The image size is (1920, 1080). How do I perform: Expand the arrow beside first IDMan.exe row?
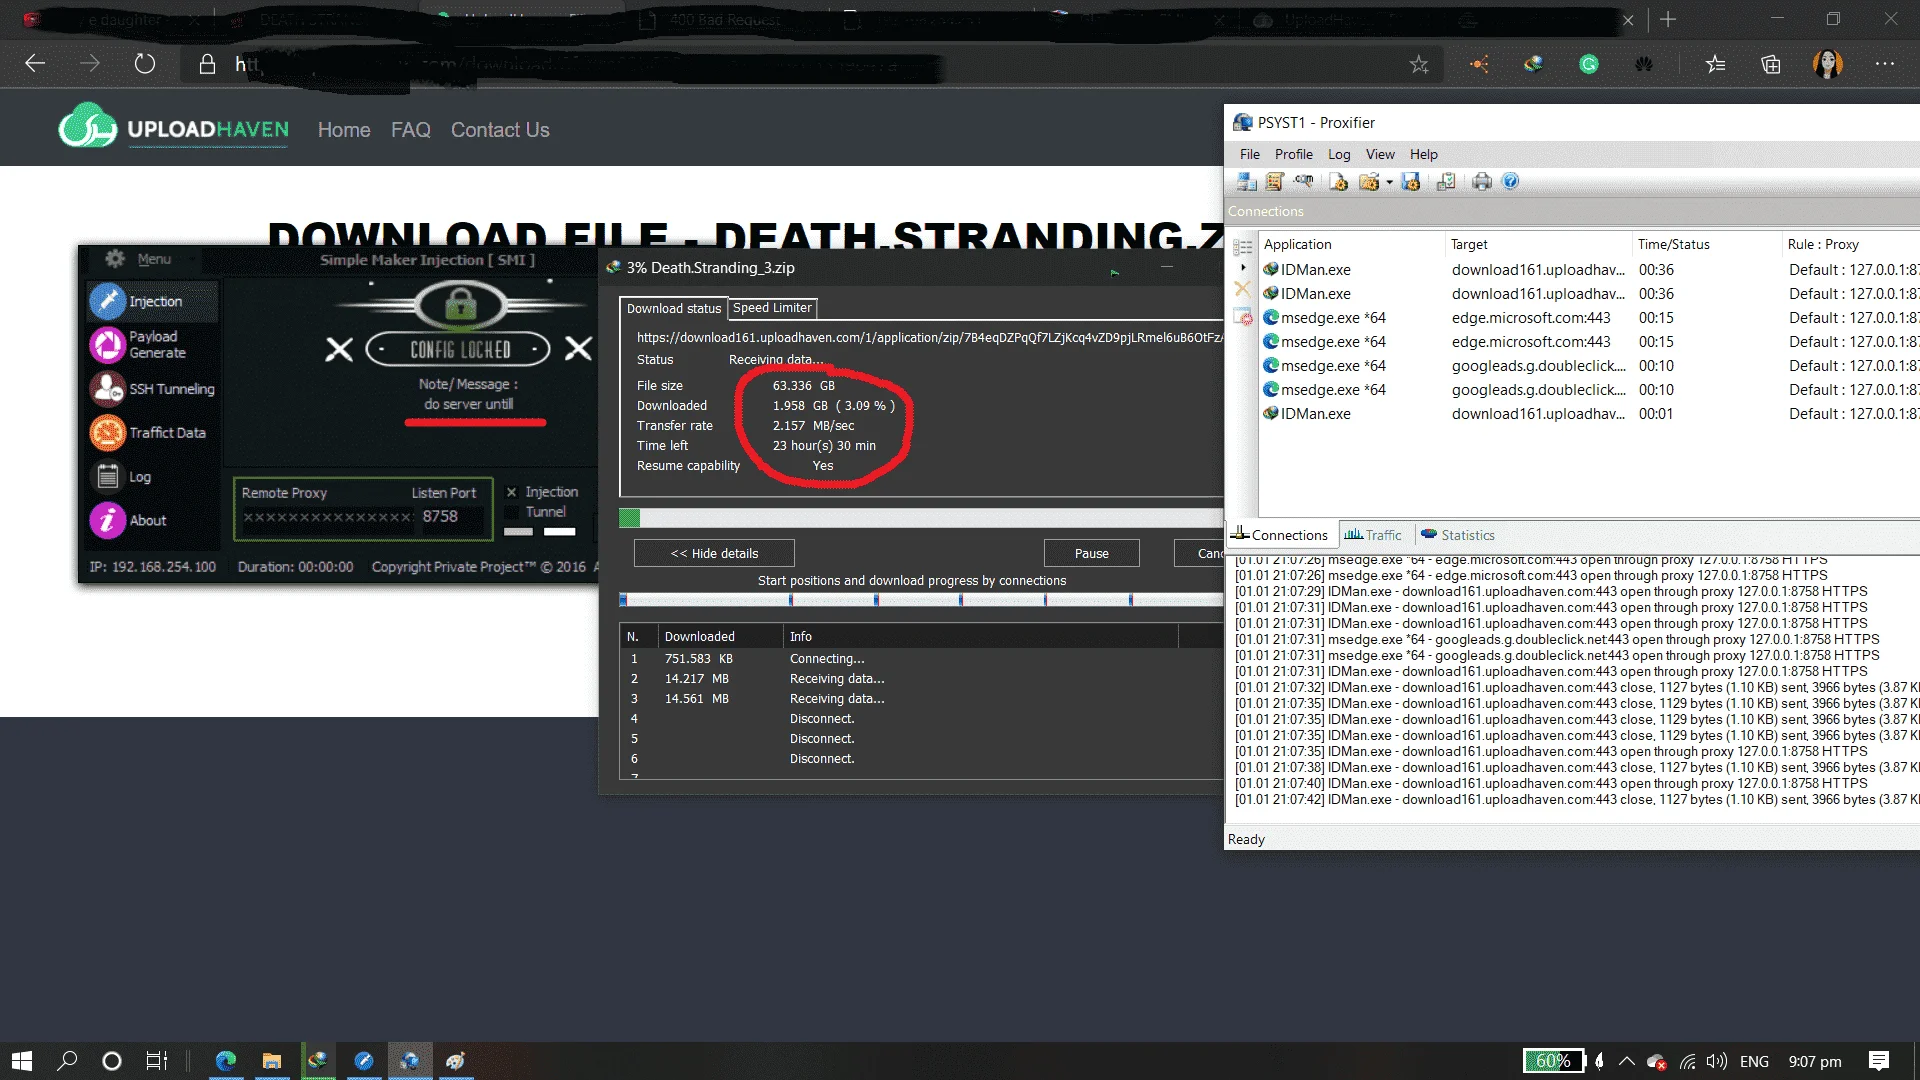pos(1243,268)
